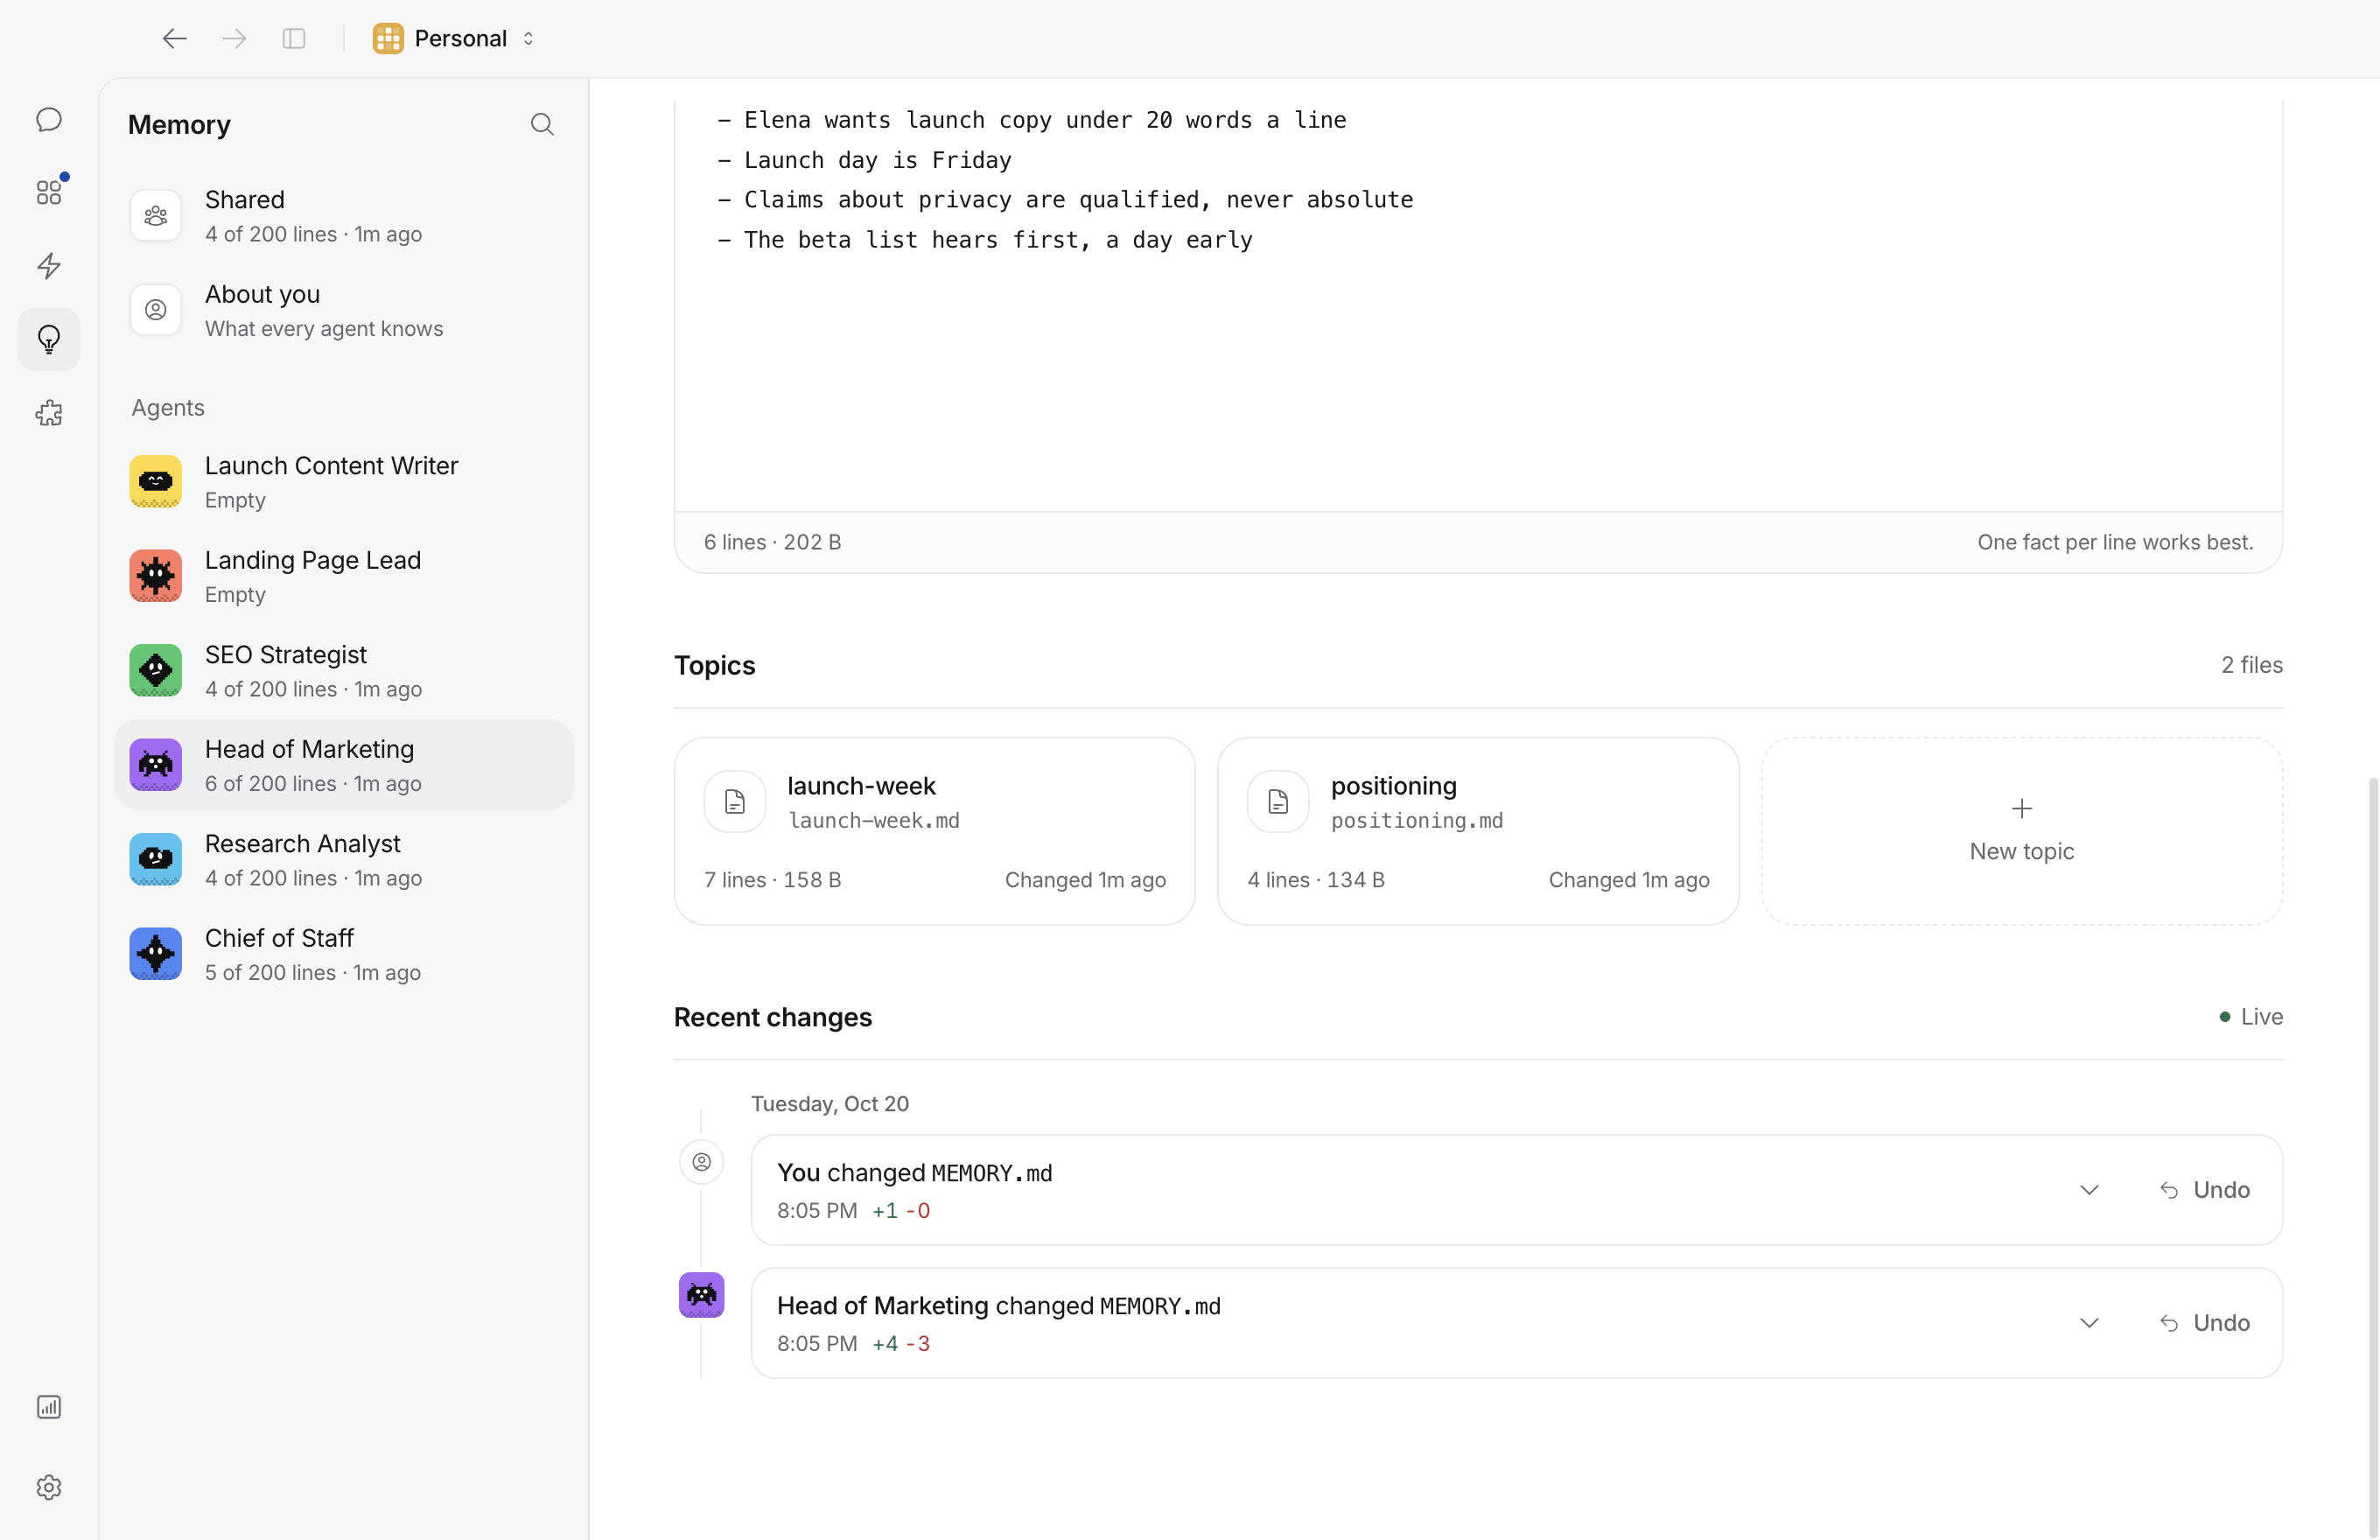The image size is (2380, 1540).
Task: Go back with the left arrow
Action: click(175, 38)
